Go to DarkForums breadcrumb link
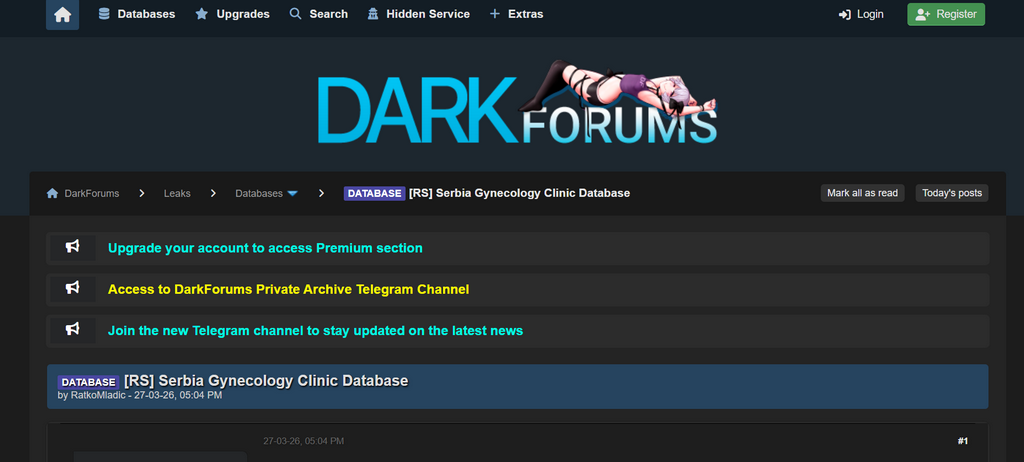 point(91,193)
